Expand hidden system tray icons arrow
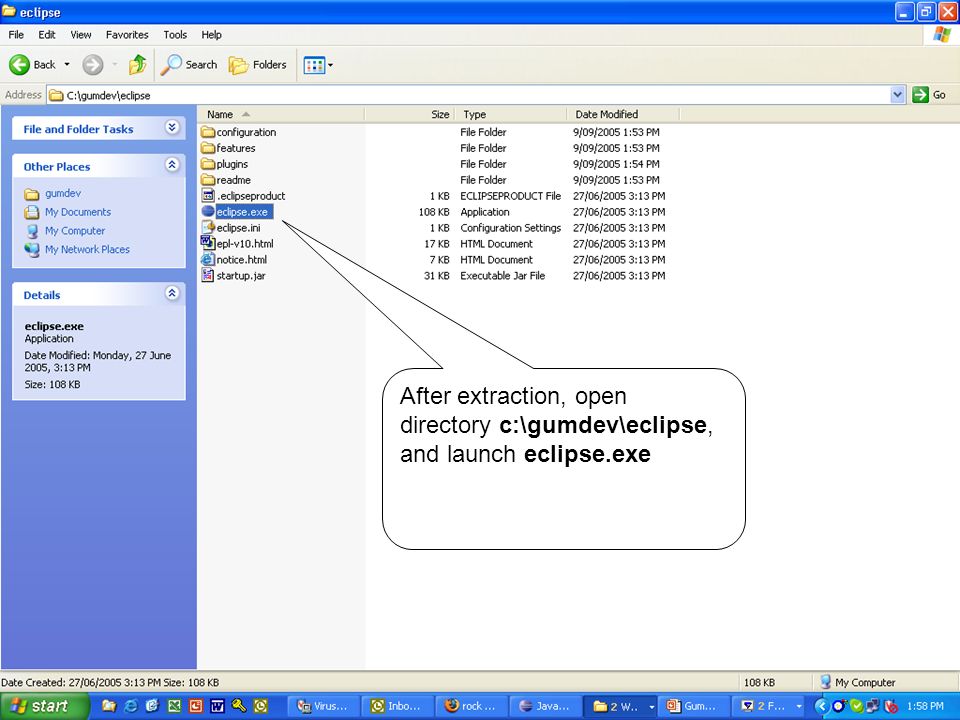960x720 pixels. pyautogui.click(x=820, y=706)
